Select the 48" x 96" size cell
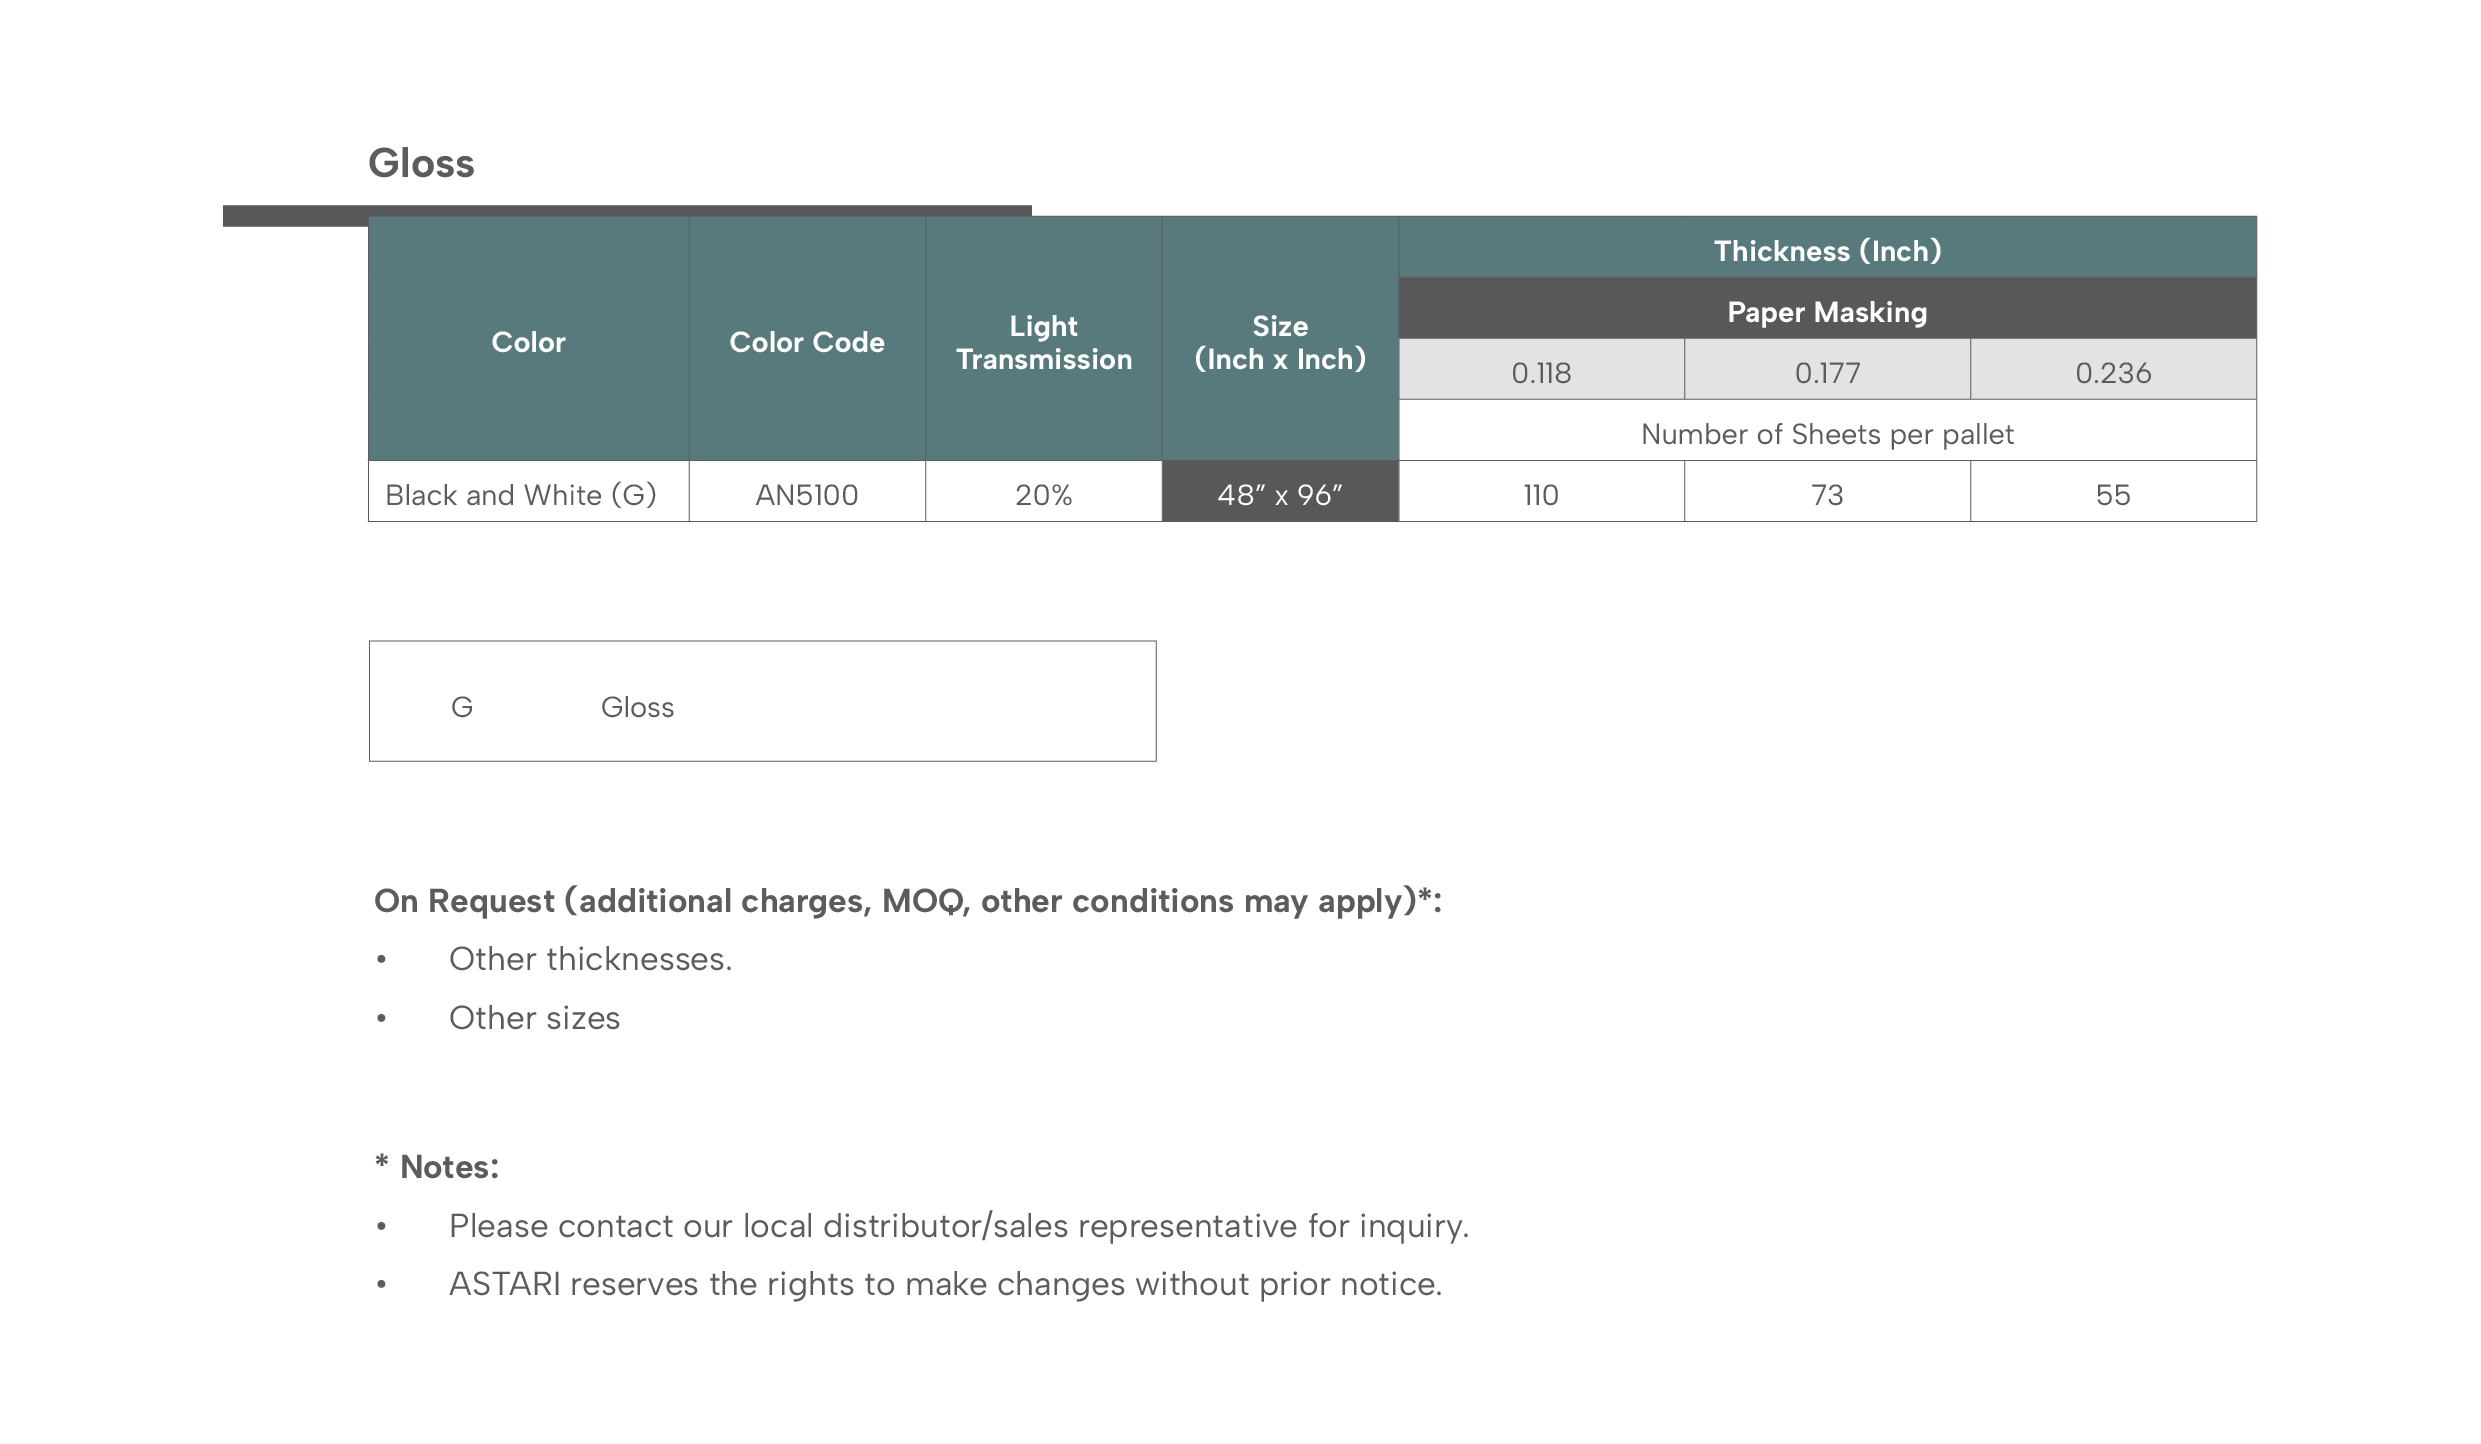 pos(1280,492)
